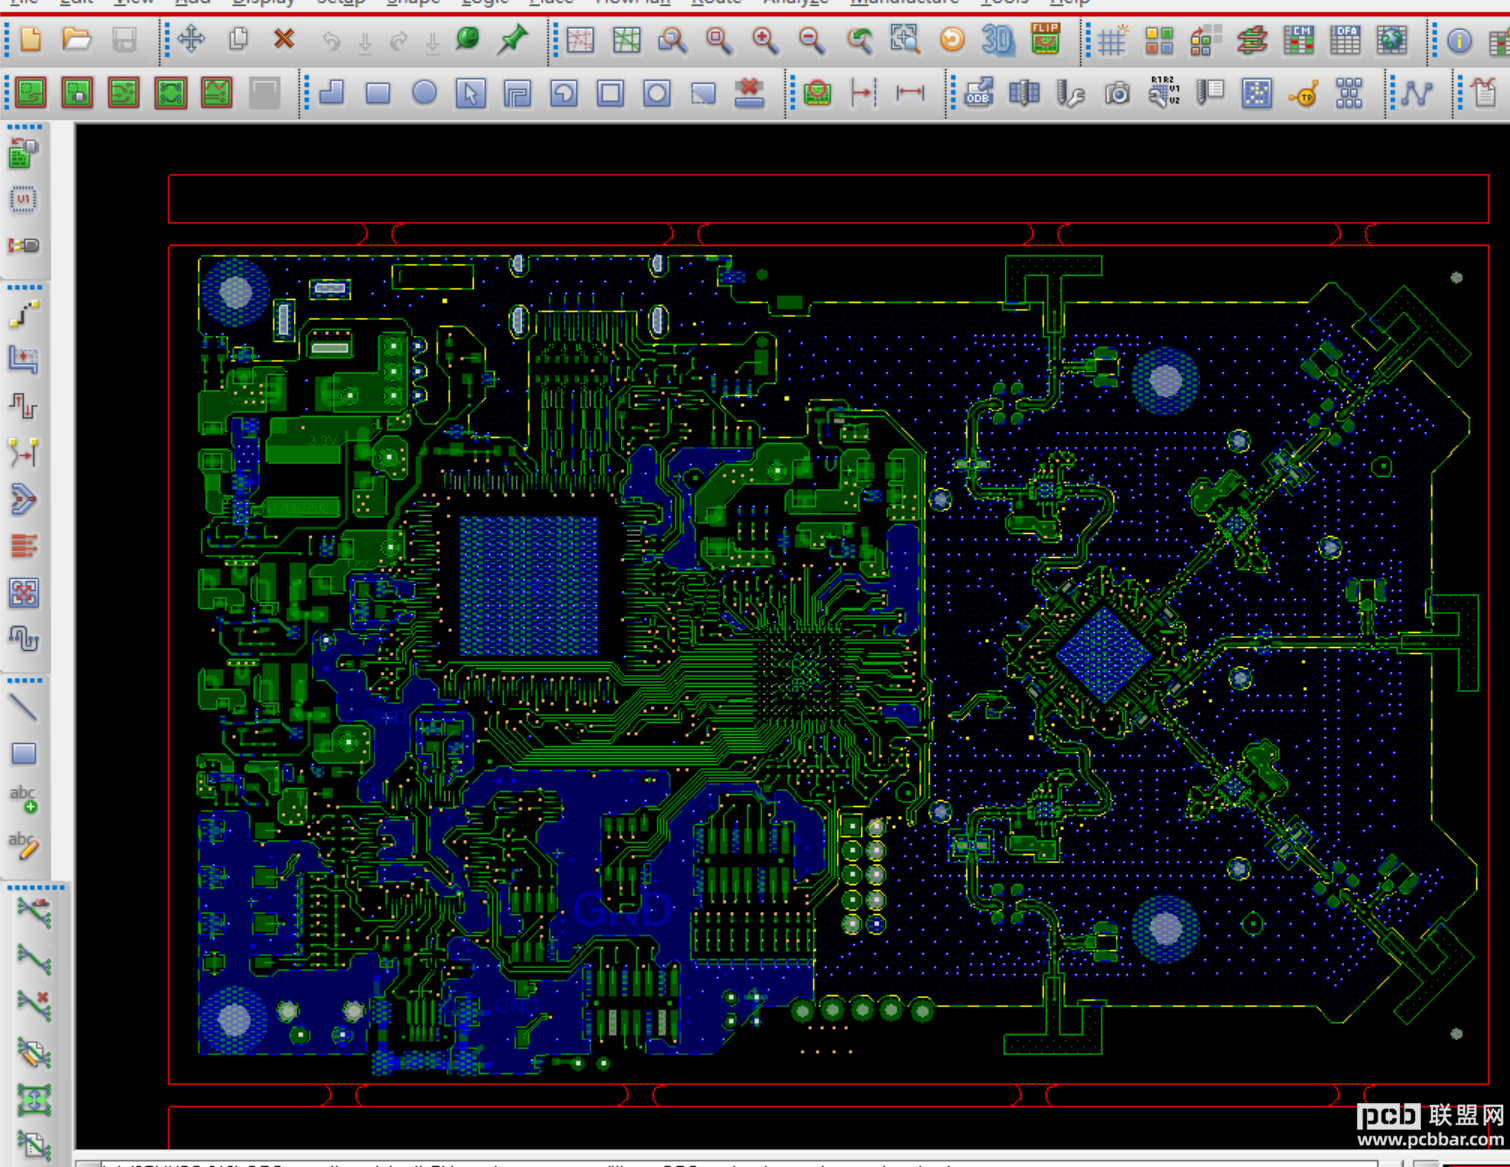
Task: Open a design with the folder icon
Action: 77,40
